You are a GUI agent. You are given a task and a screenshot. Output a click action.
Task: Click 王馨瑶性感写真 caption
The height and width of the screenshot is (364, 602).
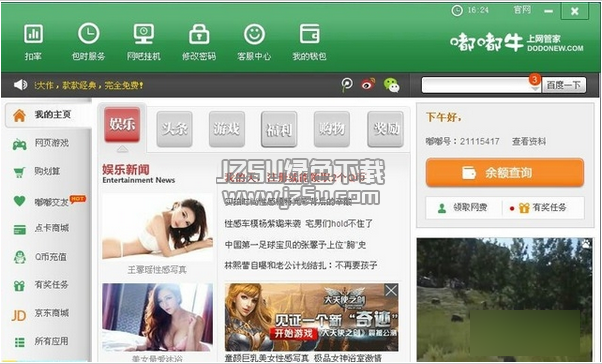(x=157, y=270)
